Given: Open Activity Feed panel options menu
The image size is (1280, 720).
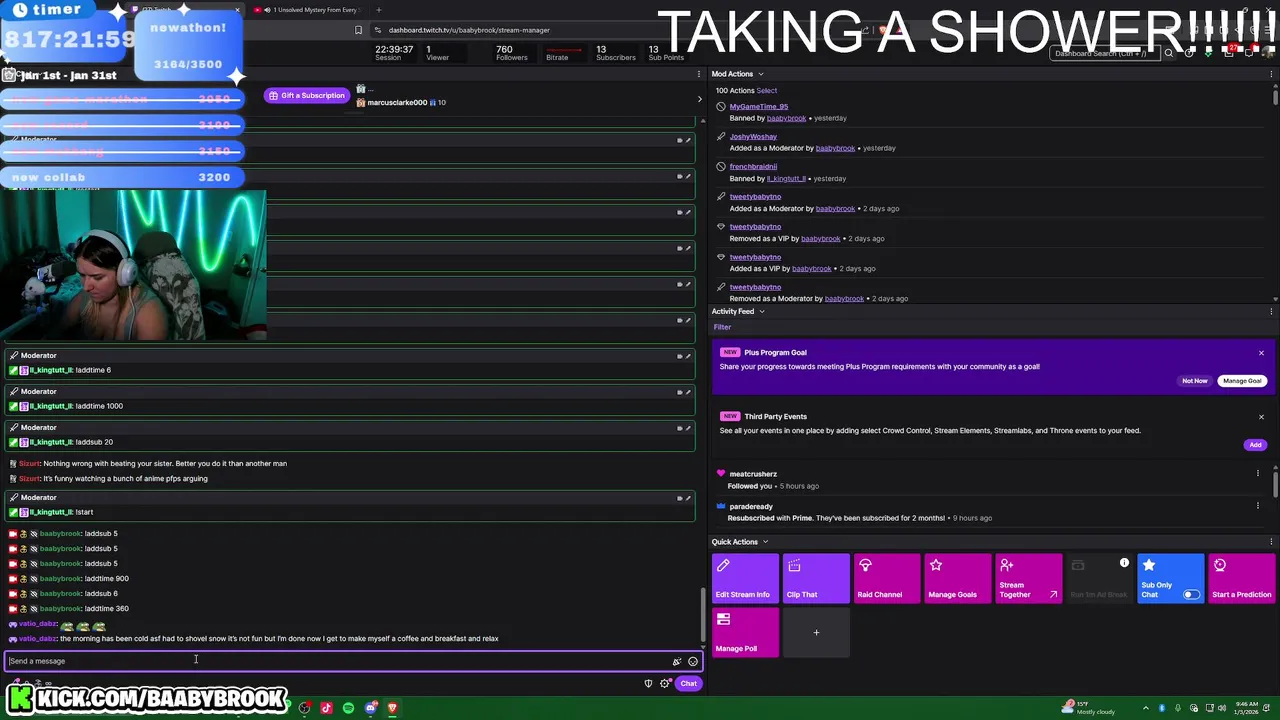Looking at the screenshot, I should [x=1271, y=311].
